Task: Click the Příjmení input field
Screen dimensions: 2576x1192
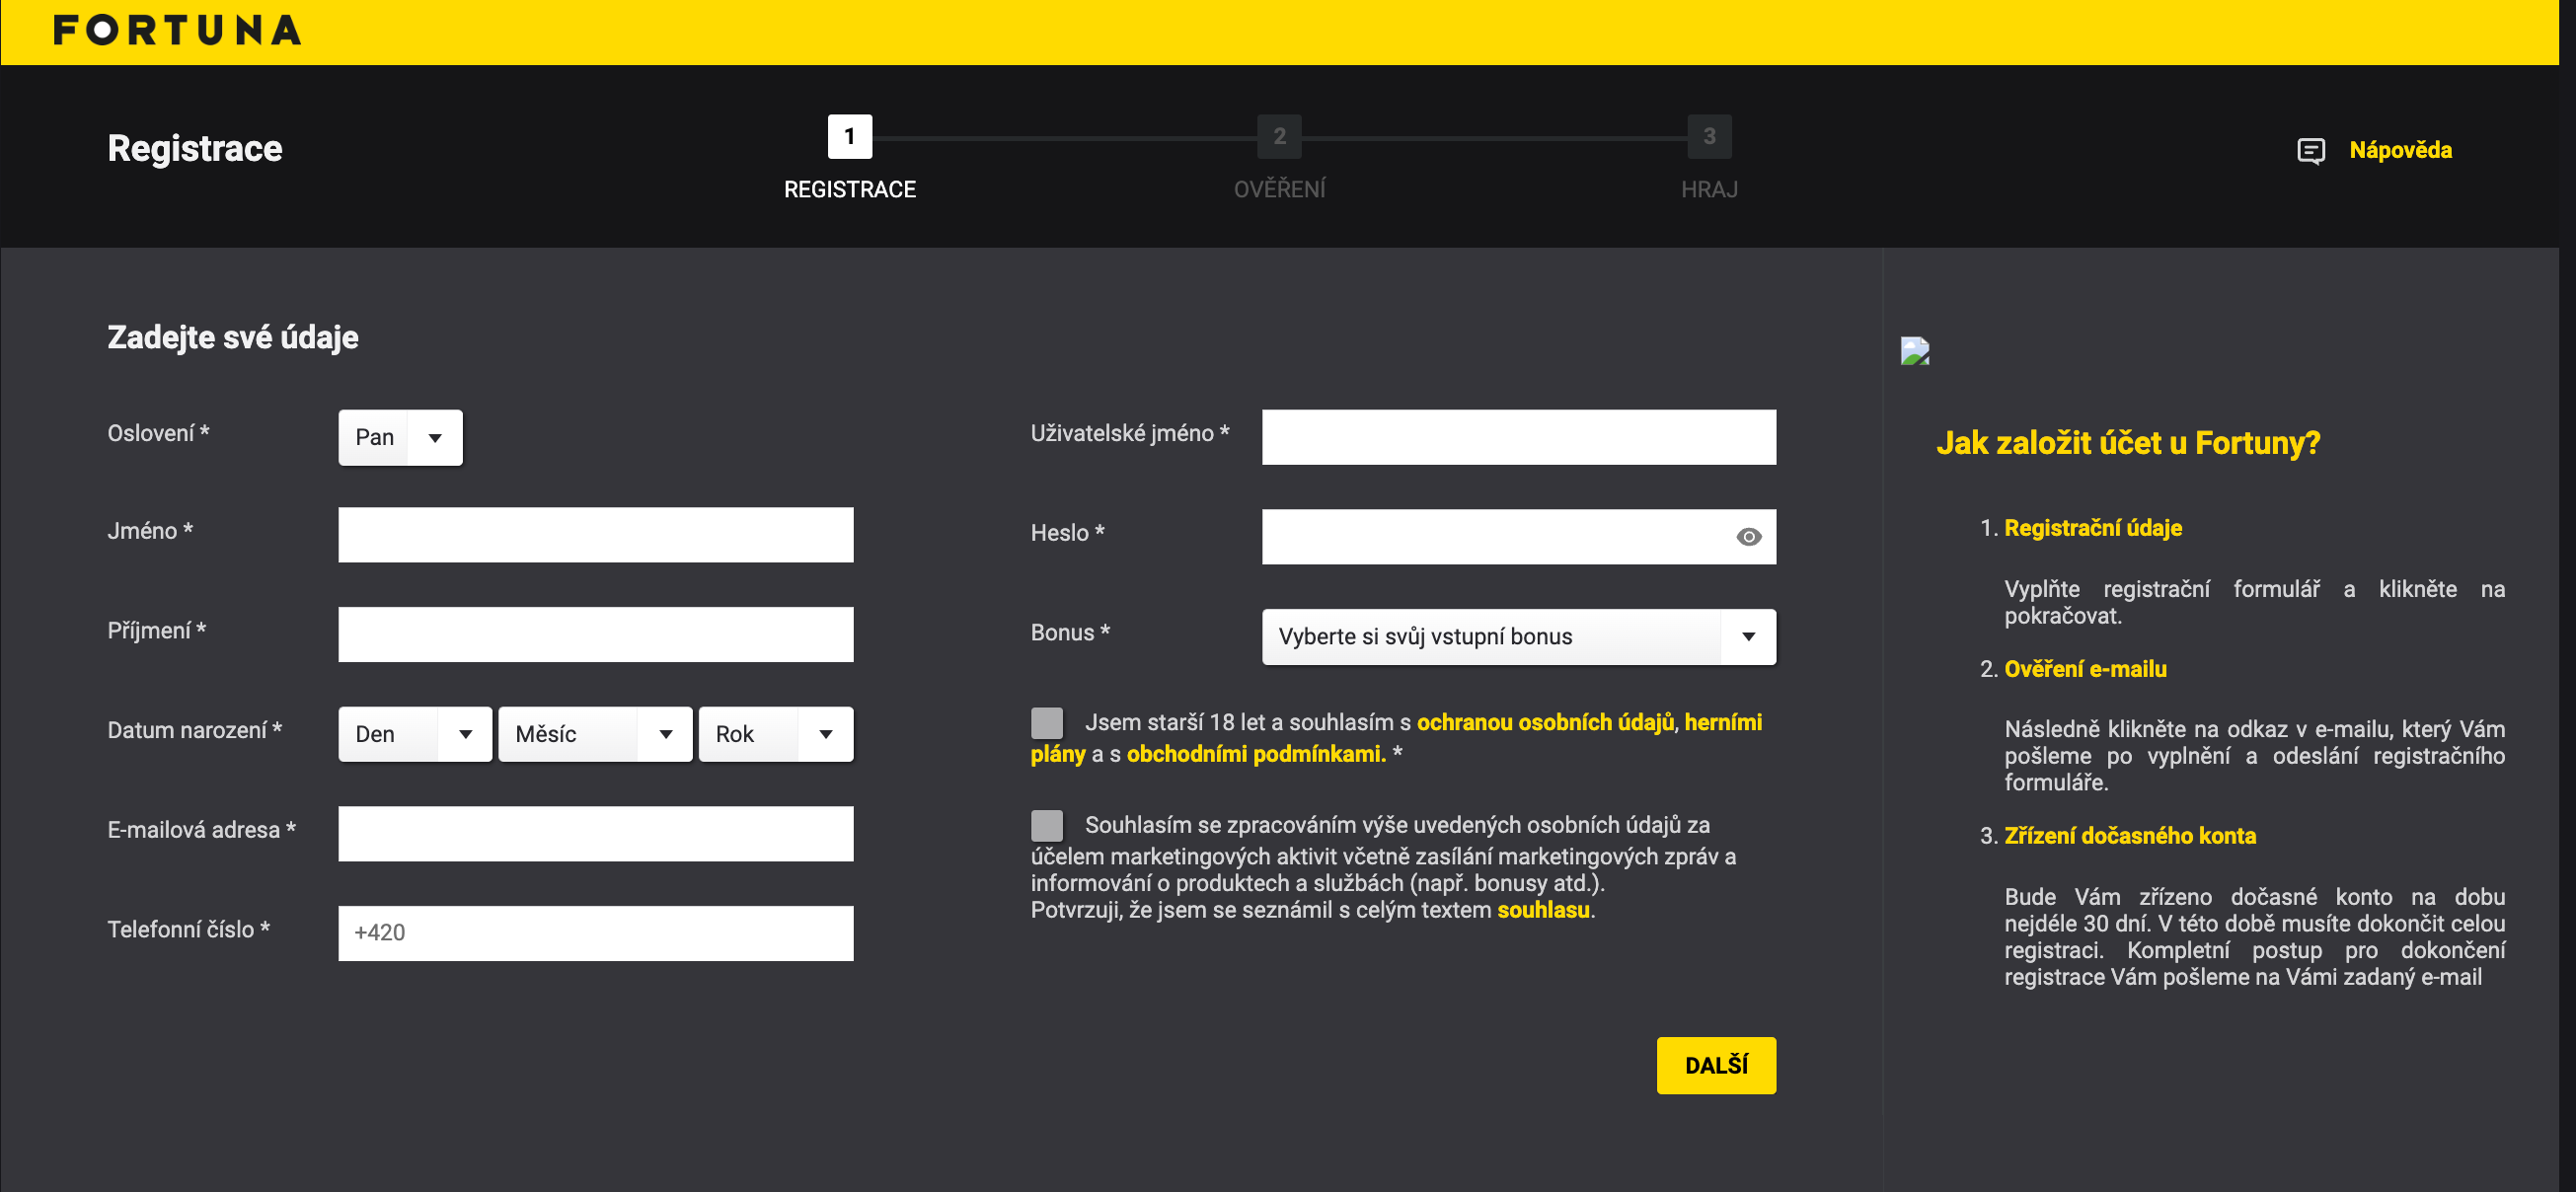Action: [x=595, y=634]
